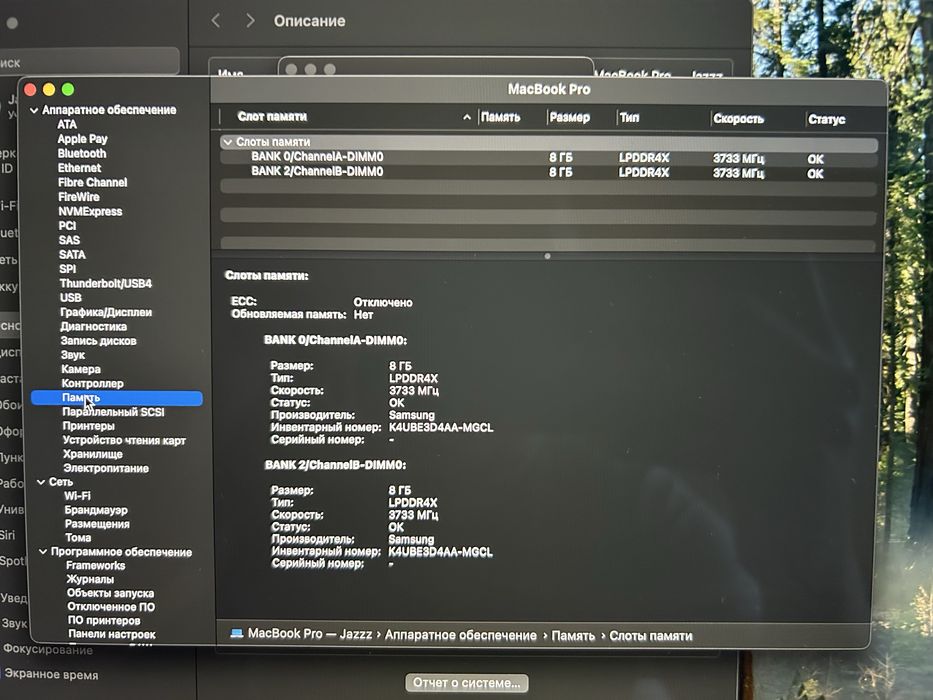
Task: Select Электропитание in the sidebar
Action: (106, 468)
